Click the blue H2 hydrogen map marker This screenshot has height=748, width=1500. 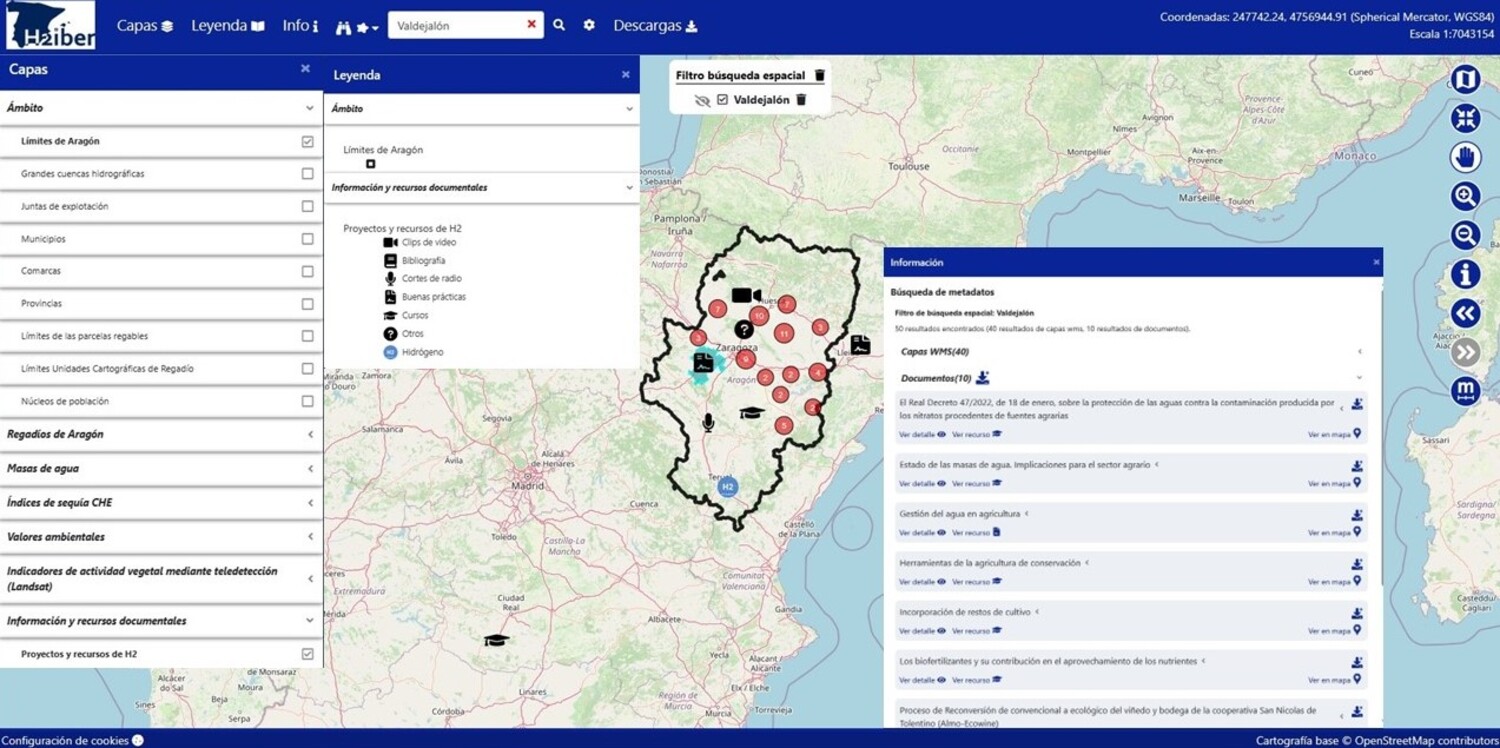point(728,487)
